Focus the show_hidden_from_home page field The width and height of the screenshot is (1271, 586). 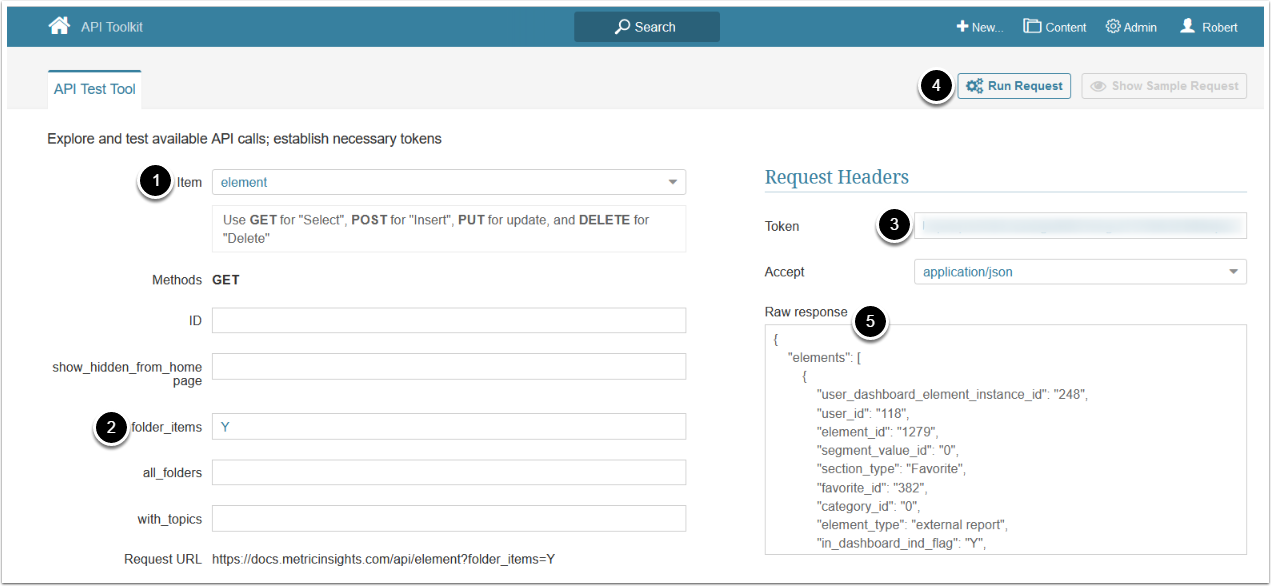449,366
